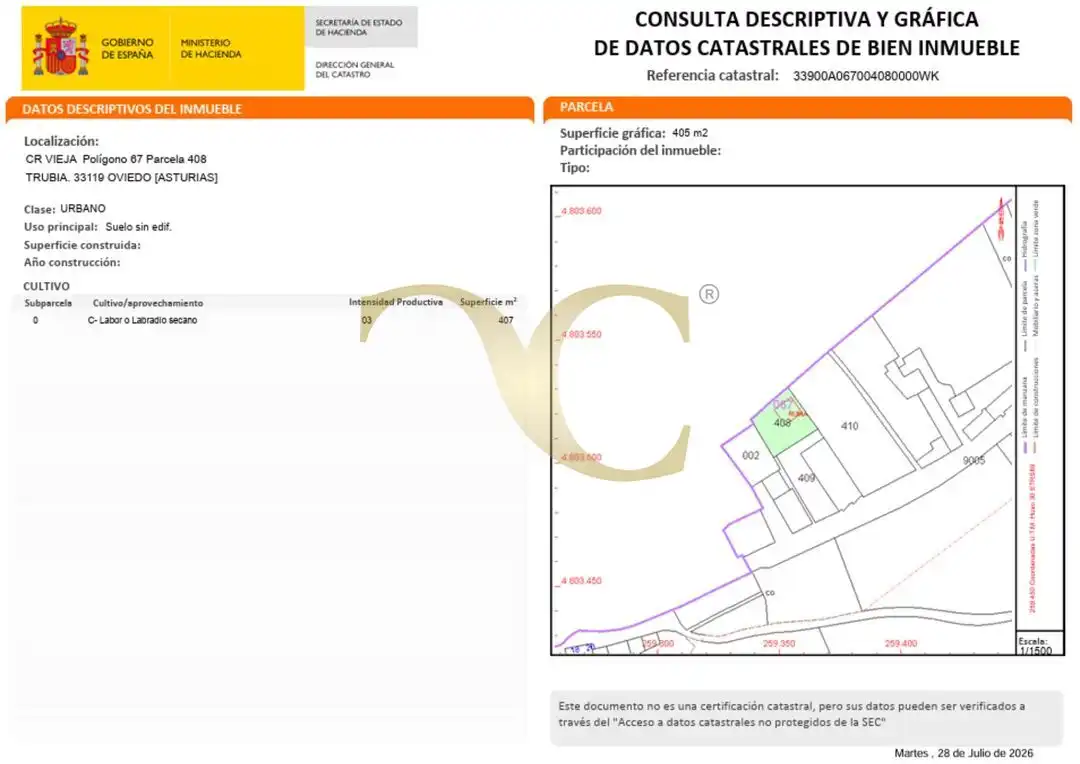The image size is (1080, 764).
Task: Click parcel 410 on the map
Action: pos(850,426)
